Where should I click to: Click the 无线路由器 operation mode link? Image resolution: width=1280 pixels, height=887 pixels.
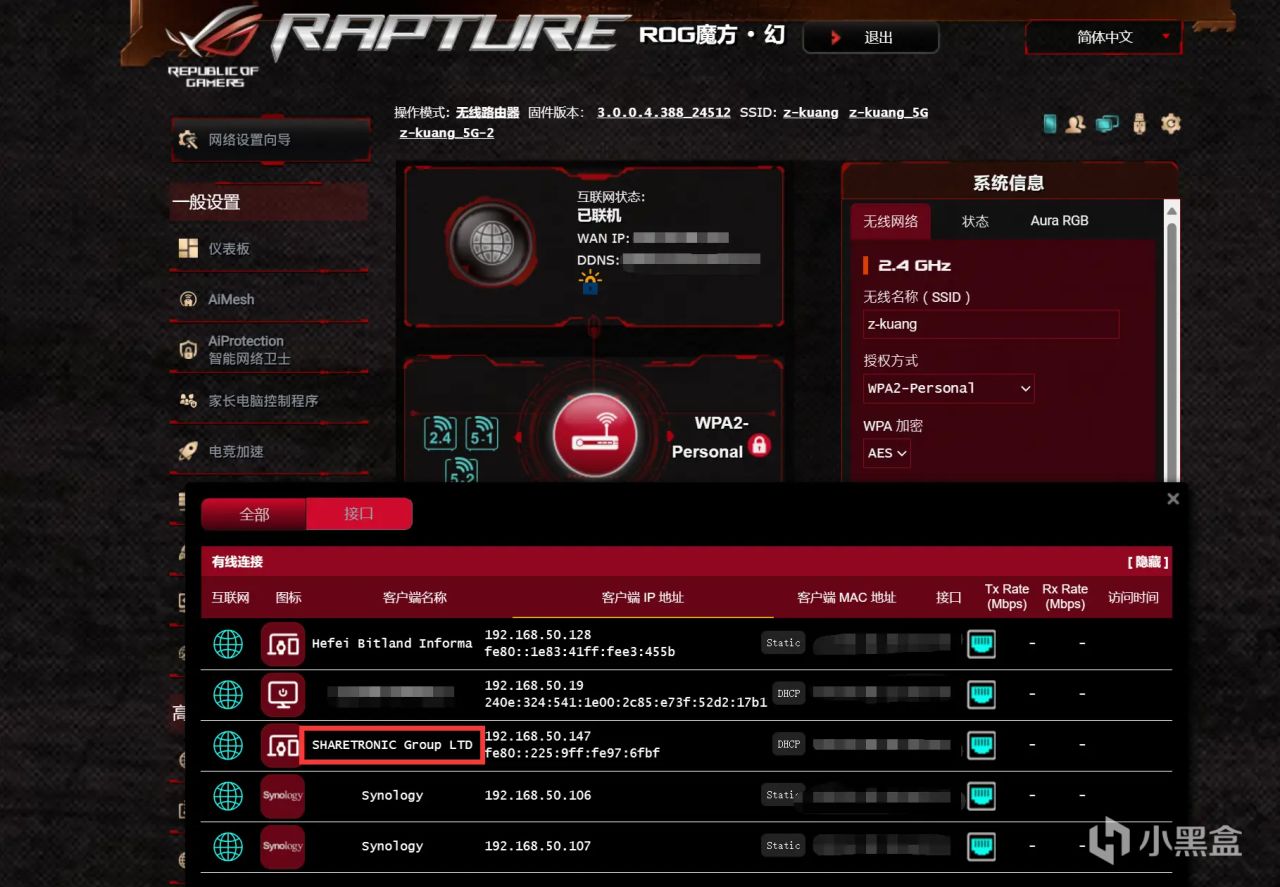tap(488, 112)
